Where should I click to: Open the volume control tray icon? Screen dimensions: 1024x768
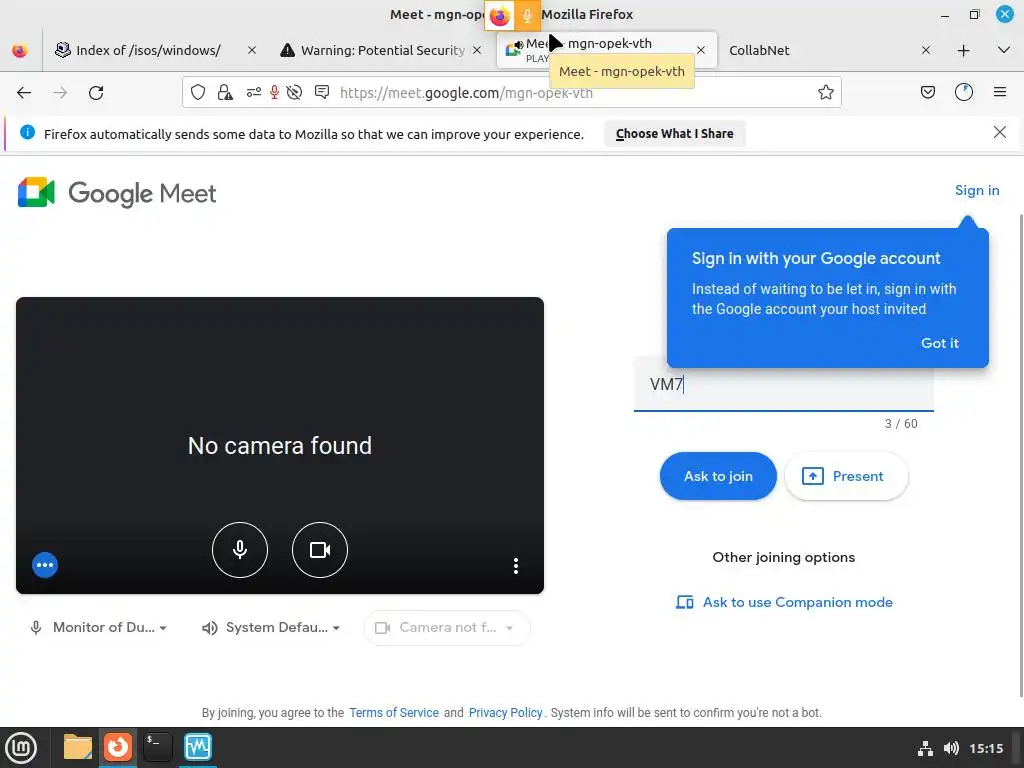pyautogui.click(x=951, y=748)
